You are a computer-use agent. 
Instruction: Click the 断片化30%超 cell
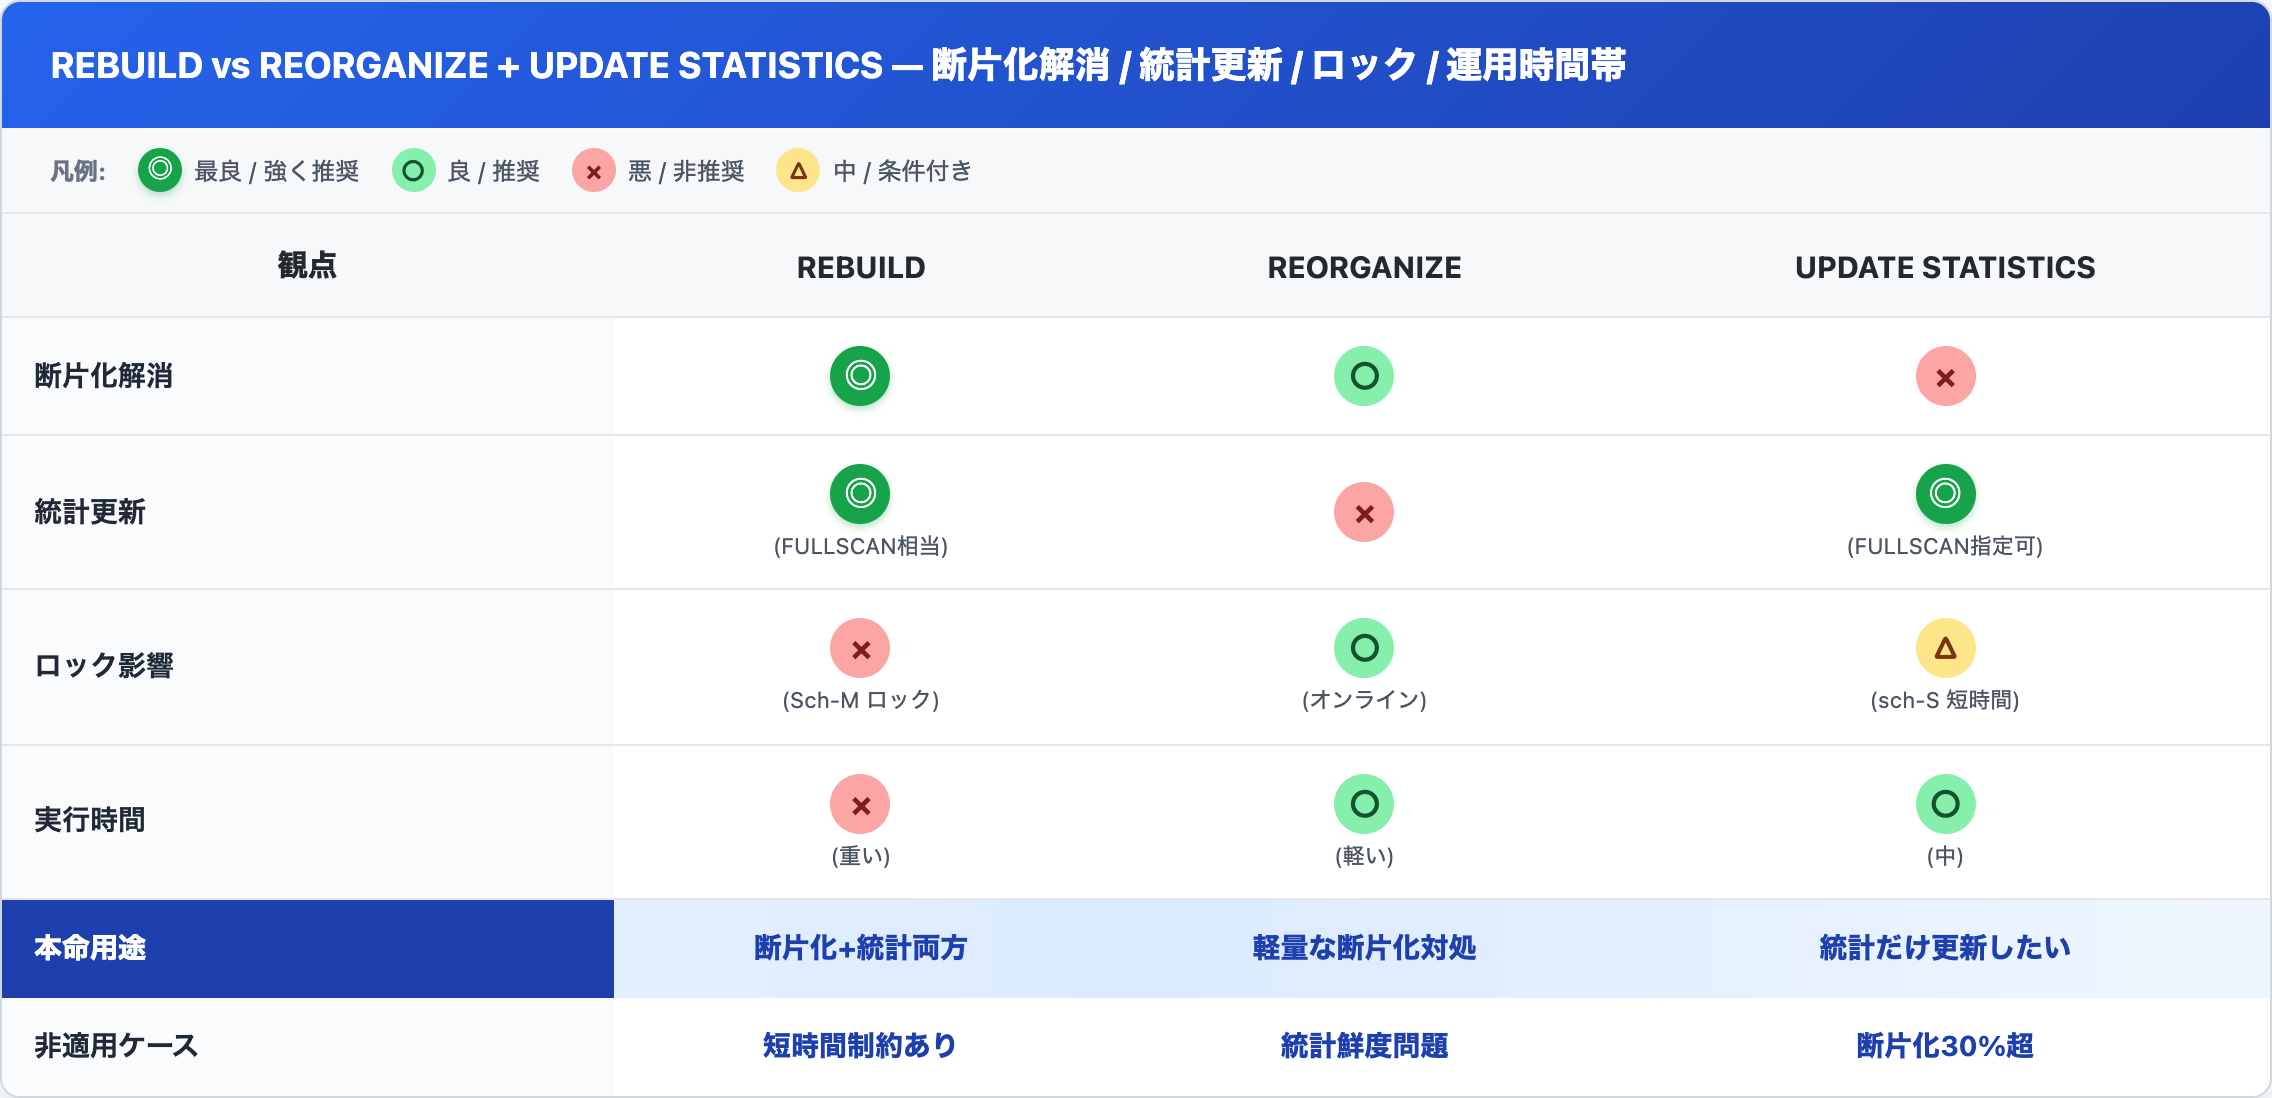tap(1945, 1046)
